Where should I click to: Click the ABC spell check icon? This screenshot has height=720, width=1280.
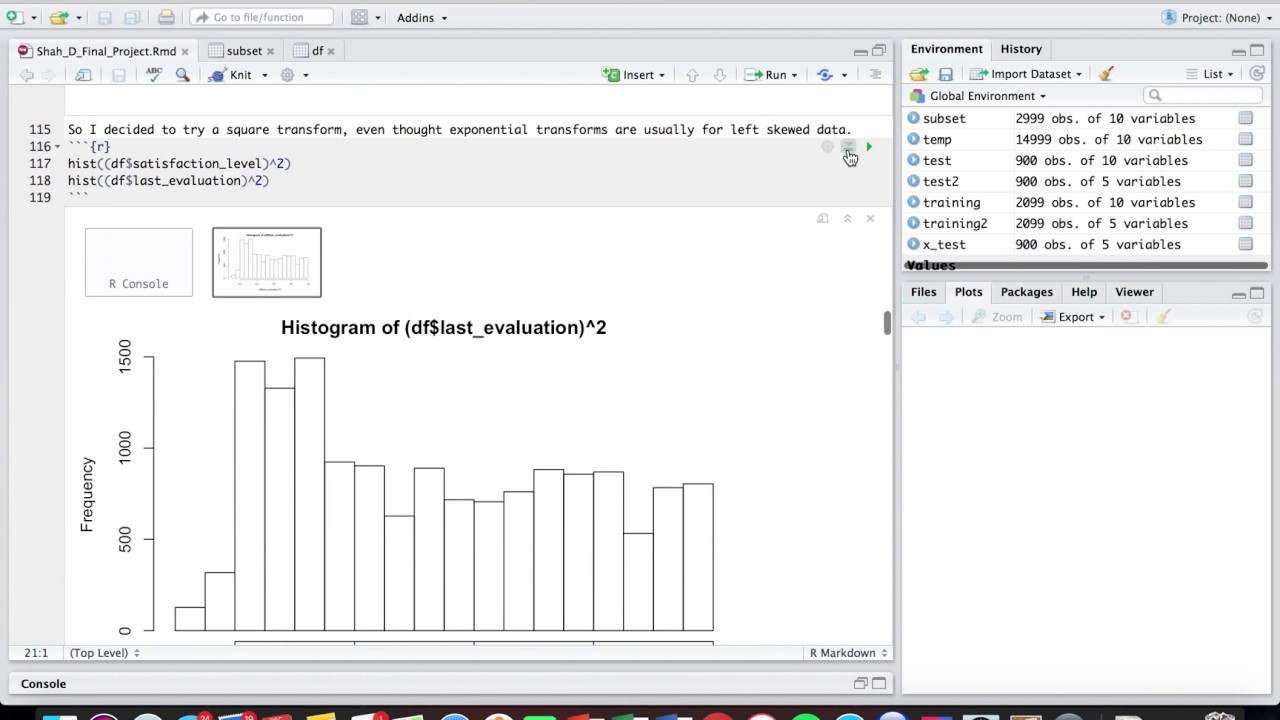(x=154, y=75)
